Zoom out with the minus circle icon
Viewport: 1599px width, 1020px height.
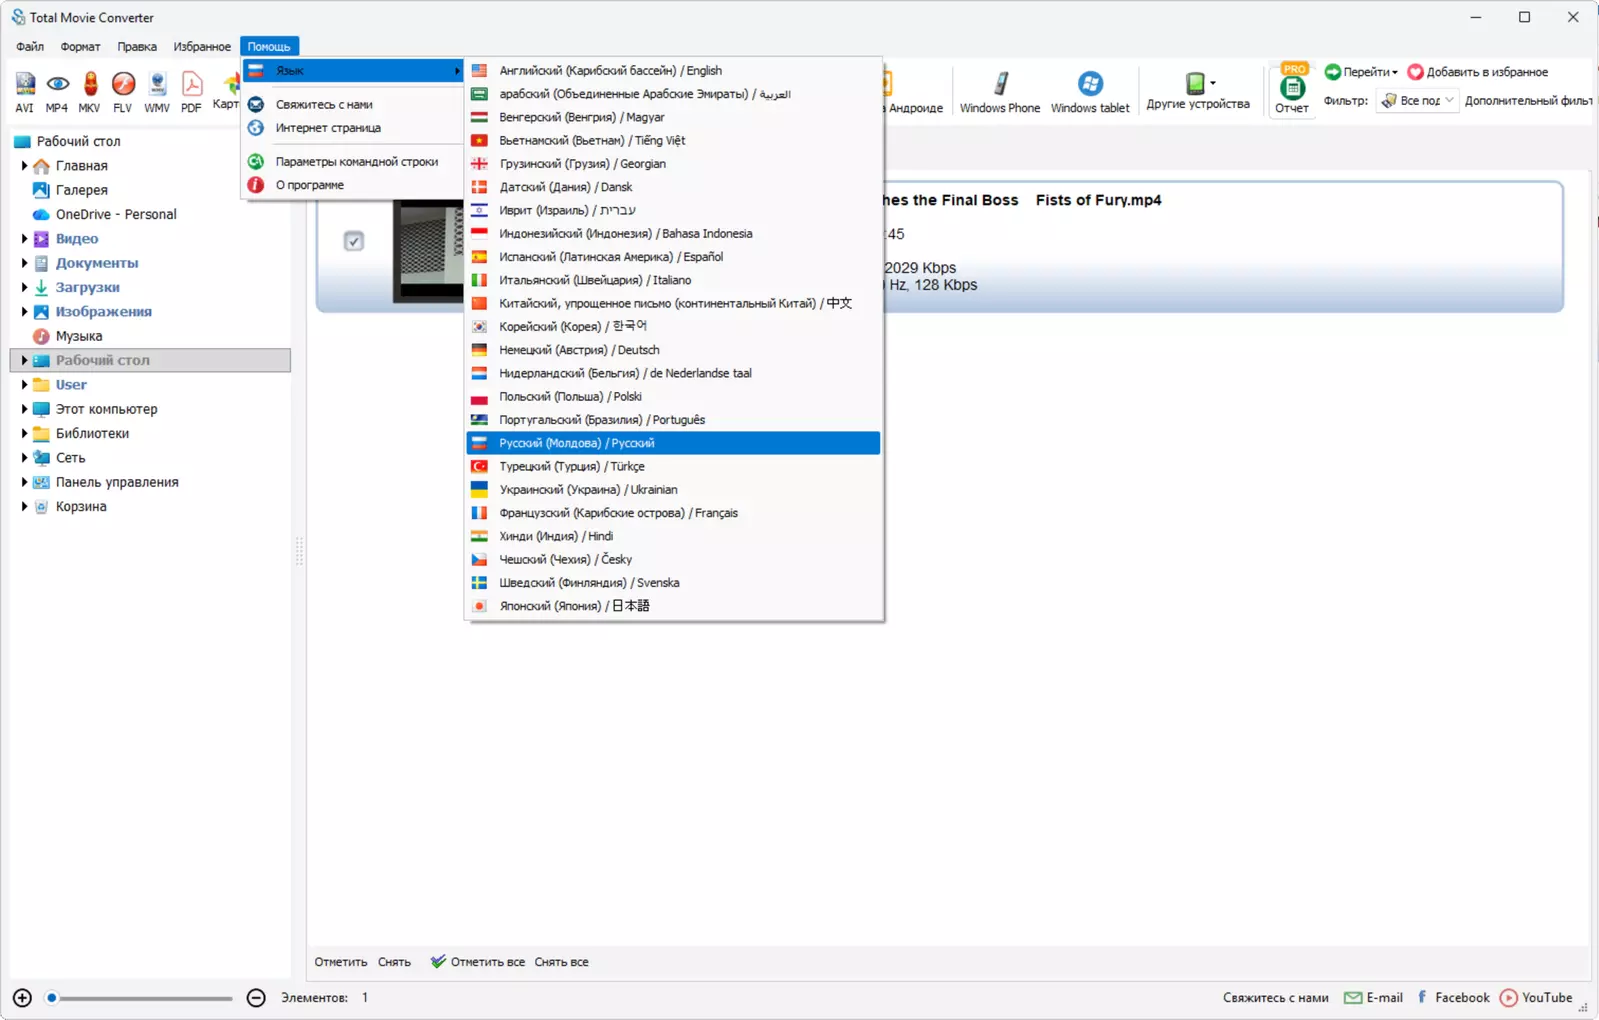point(256,997)
